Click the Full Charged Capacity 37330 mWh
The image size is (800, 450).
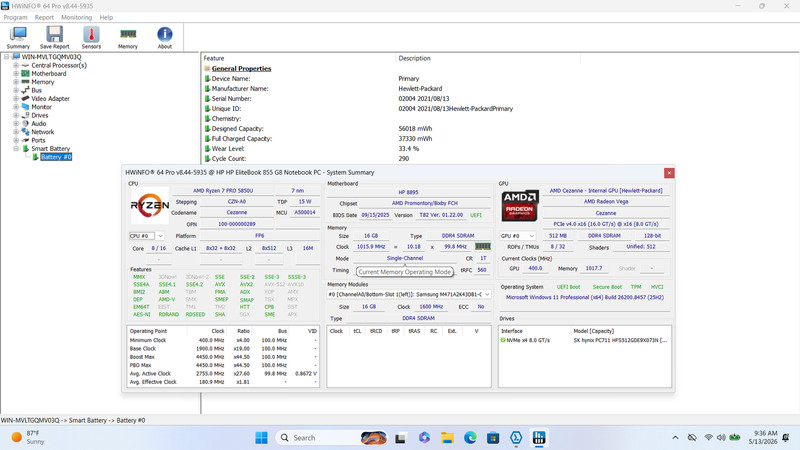pos(415,139)
